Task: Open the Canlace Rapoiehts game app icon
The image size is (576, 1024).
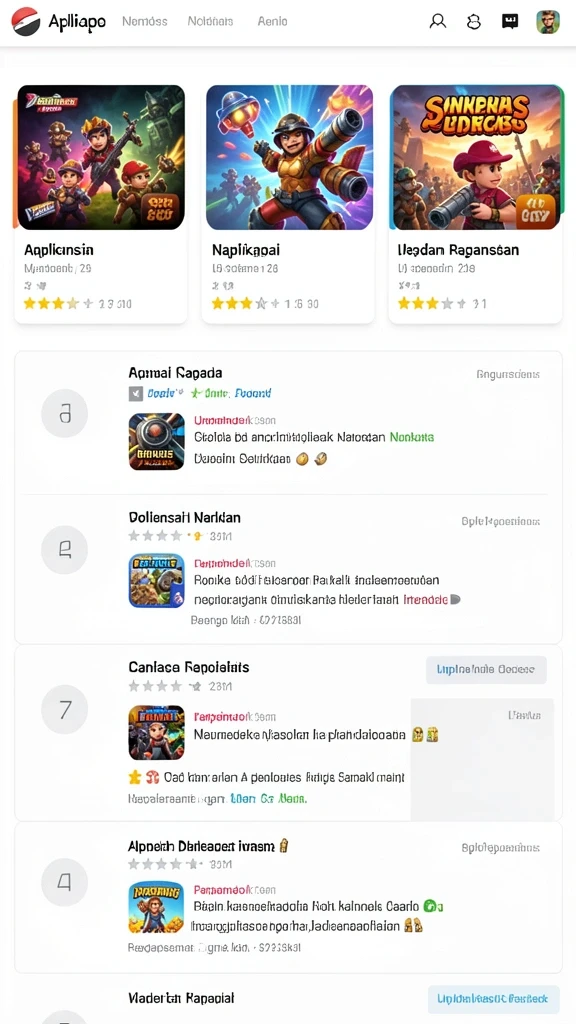Action: [157, 732]
